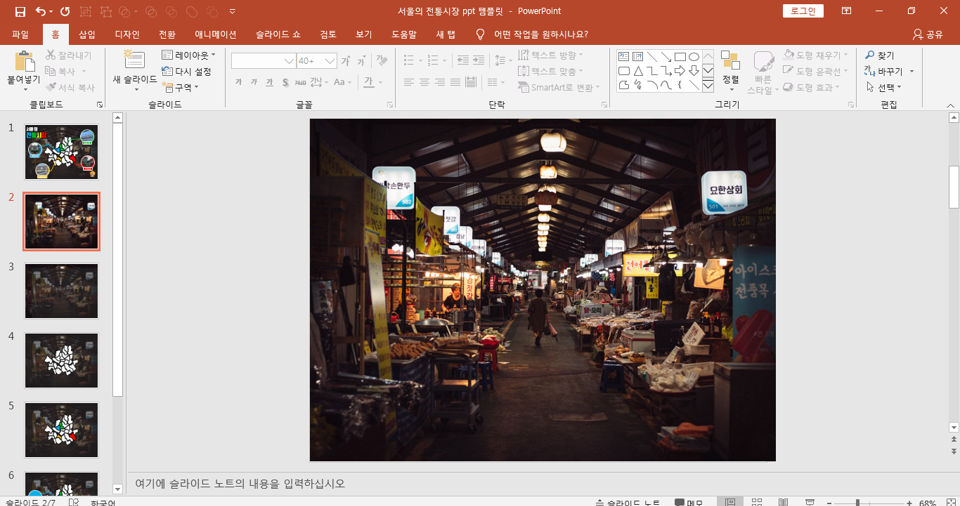Open the font size combo box
Viewport: 960px width, 506px height.
coord(317,61)
